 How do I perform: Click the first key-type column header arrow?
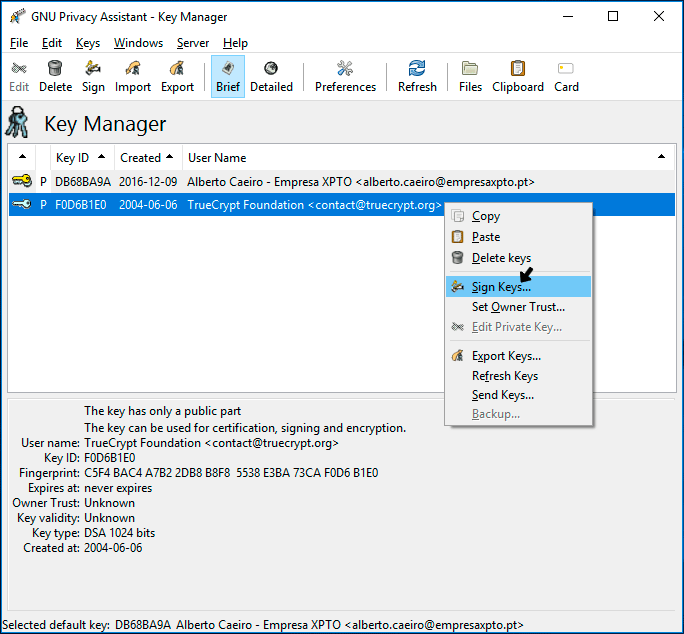click(22, 157)
